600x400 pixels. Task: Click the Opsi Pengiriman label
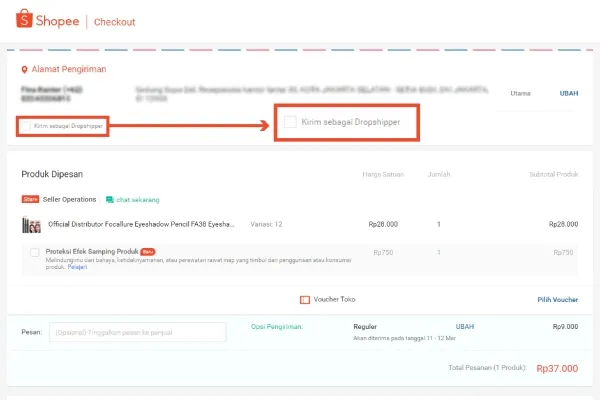277,327
